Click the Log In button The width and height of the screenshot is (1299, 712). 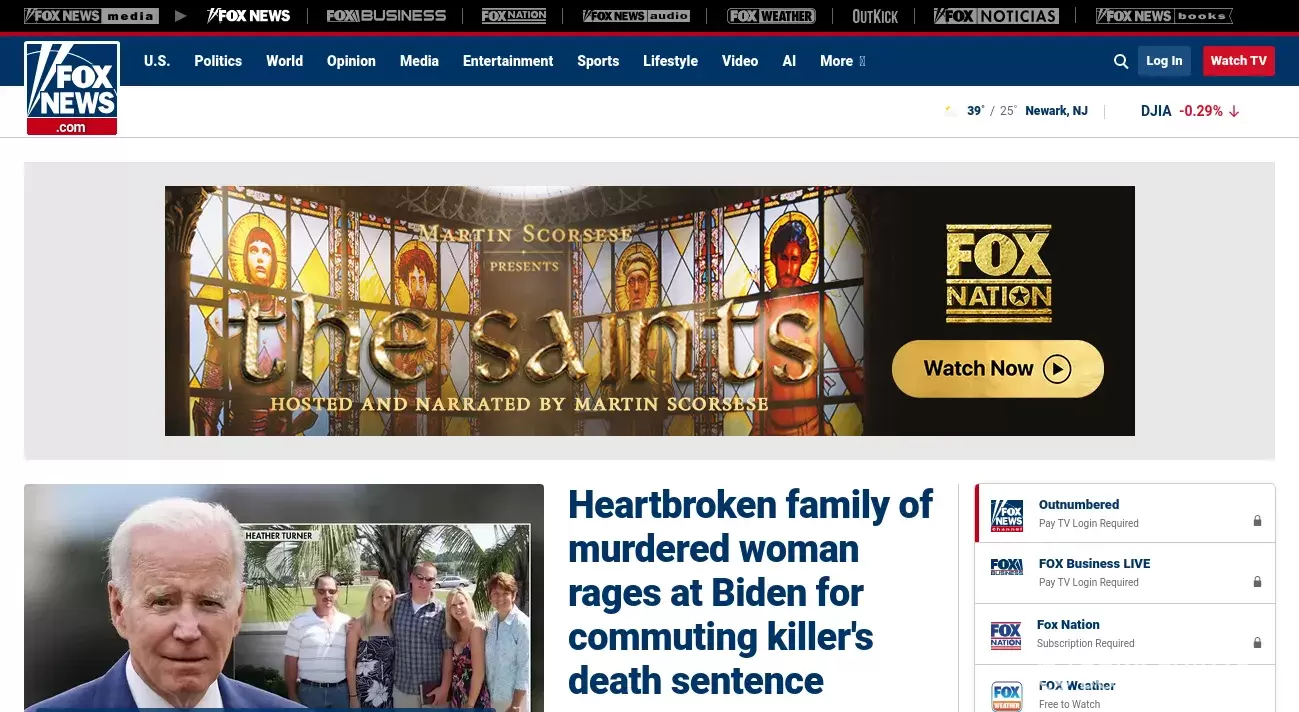[x=1164, y=61]
